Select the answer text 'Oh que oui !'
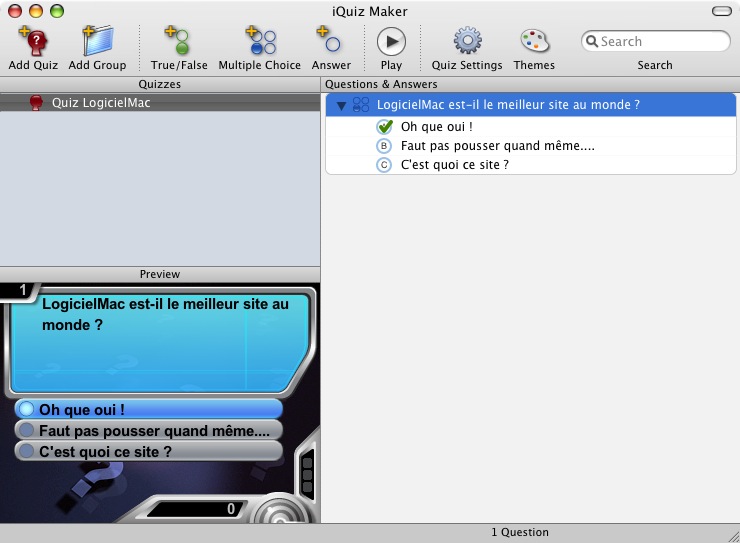The height and width of the screenshot is (543, 740). 437,126
